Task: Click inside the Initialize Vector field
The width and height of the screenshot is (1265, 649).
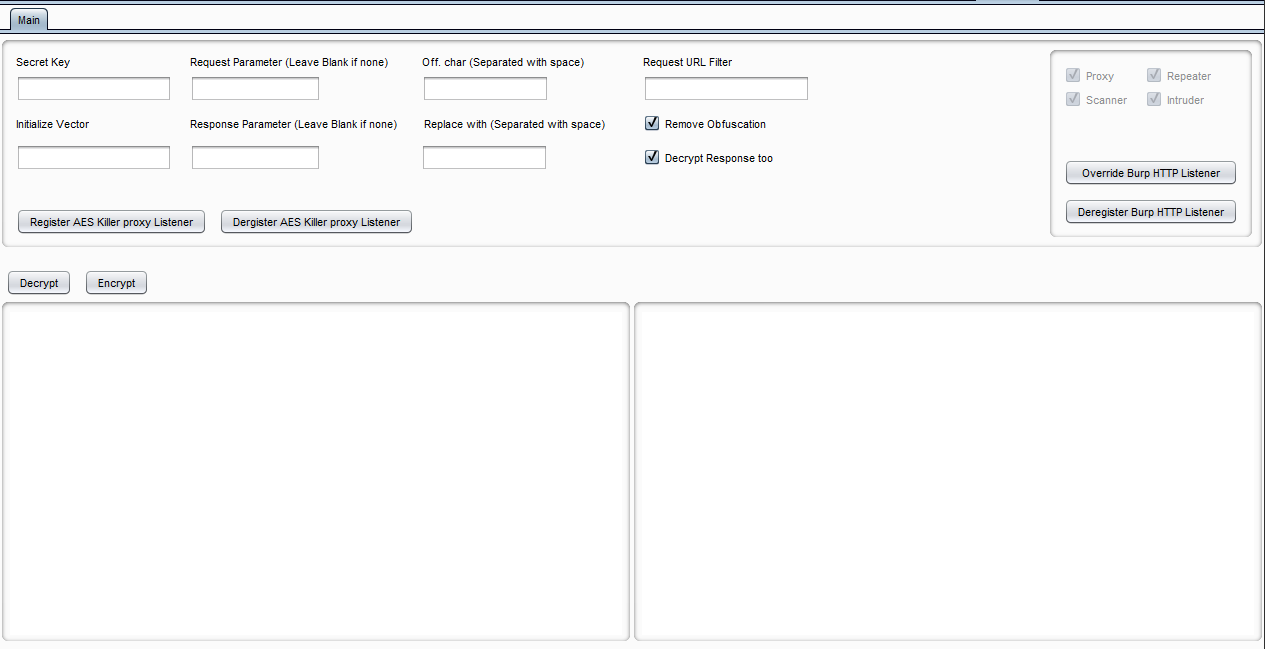Action: tap(93, 157)
